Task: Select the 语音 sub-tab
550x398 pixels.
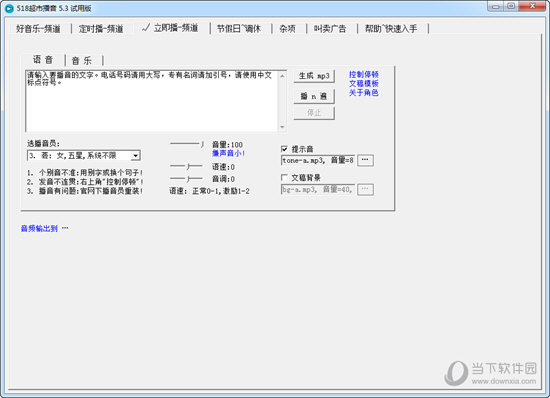Action: pyautogui.click(x=43, y=60)
